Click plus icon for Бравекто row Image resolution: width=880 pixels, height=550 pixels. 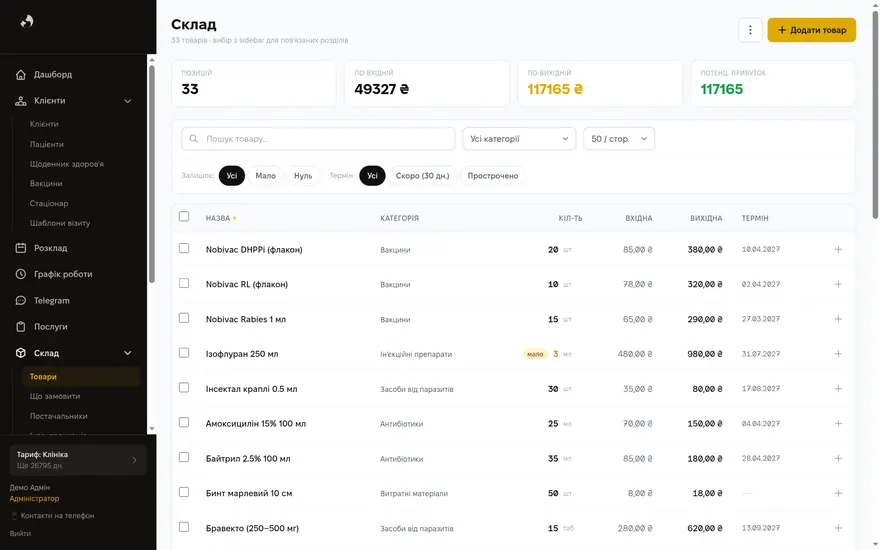click(x=838, y=528)
